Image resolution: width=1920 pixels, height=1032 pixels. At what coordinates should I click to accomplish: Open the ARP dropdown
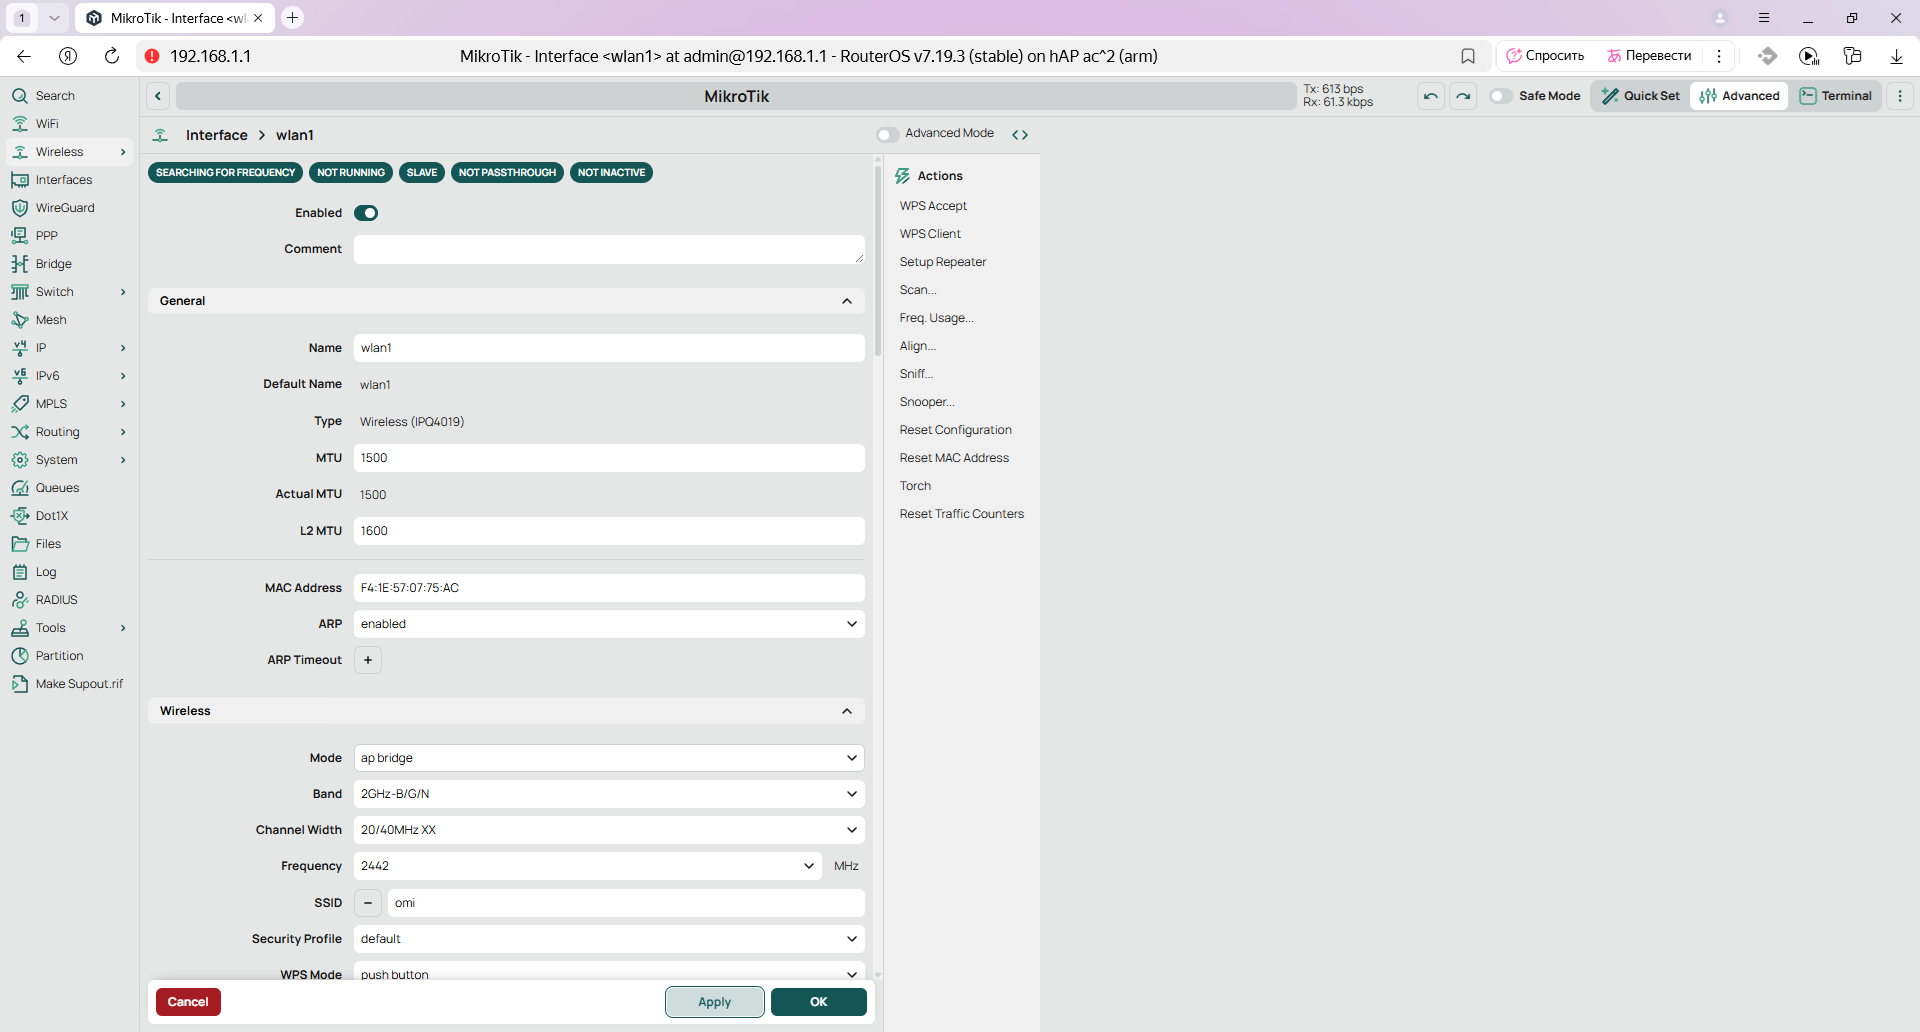click(x=609, y=624)
